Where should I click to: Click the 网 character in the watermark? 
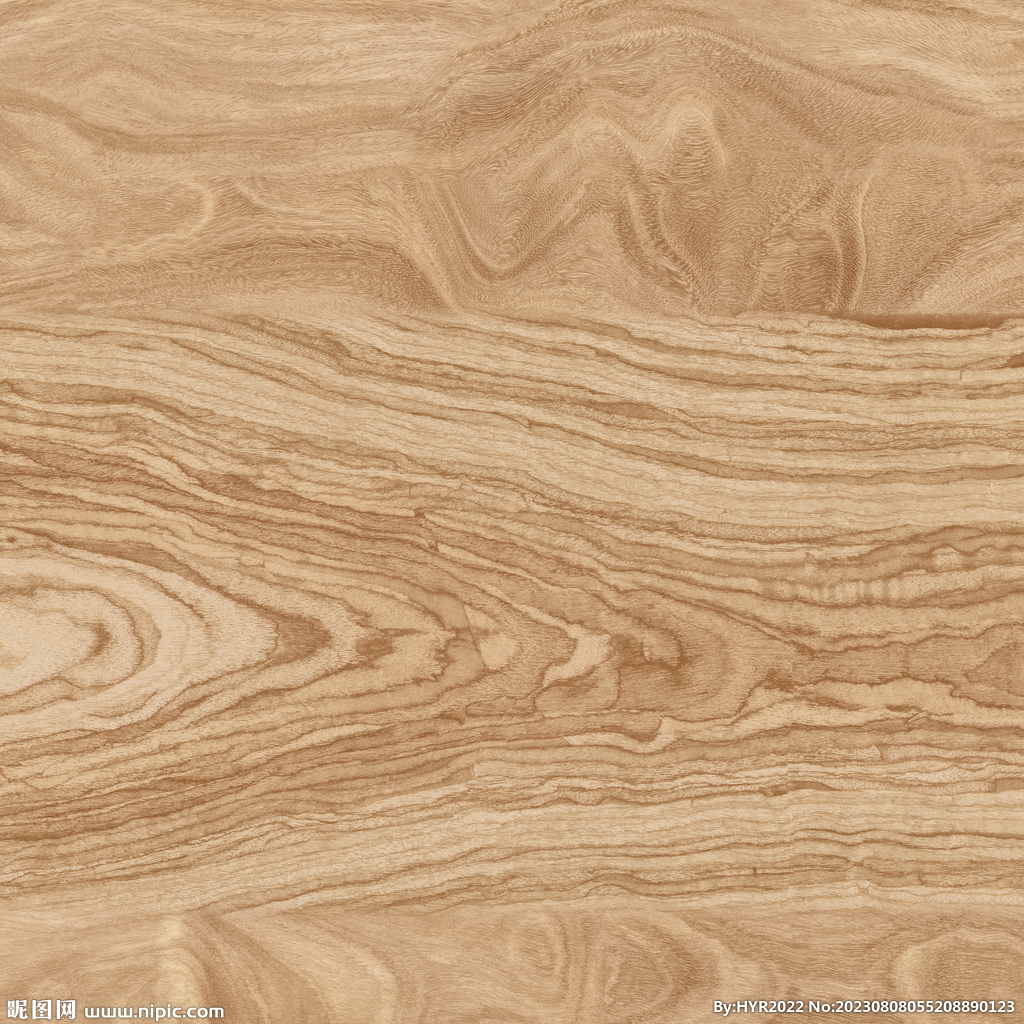click(x=65, y=1009)
